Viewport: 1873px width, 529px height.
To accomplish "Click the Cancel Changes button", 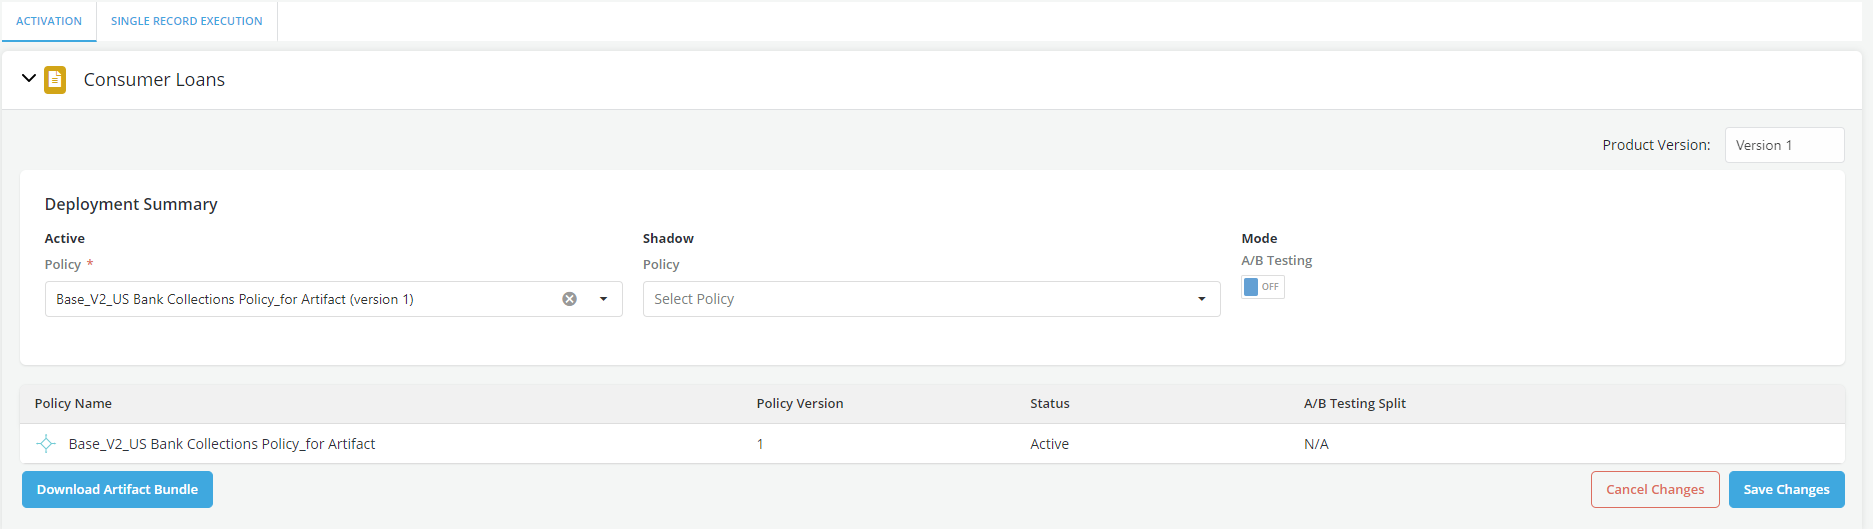I will (1654, 489).
